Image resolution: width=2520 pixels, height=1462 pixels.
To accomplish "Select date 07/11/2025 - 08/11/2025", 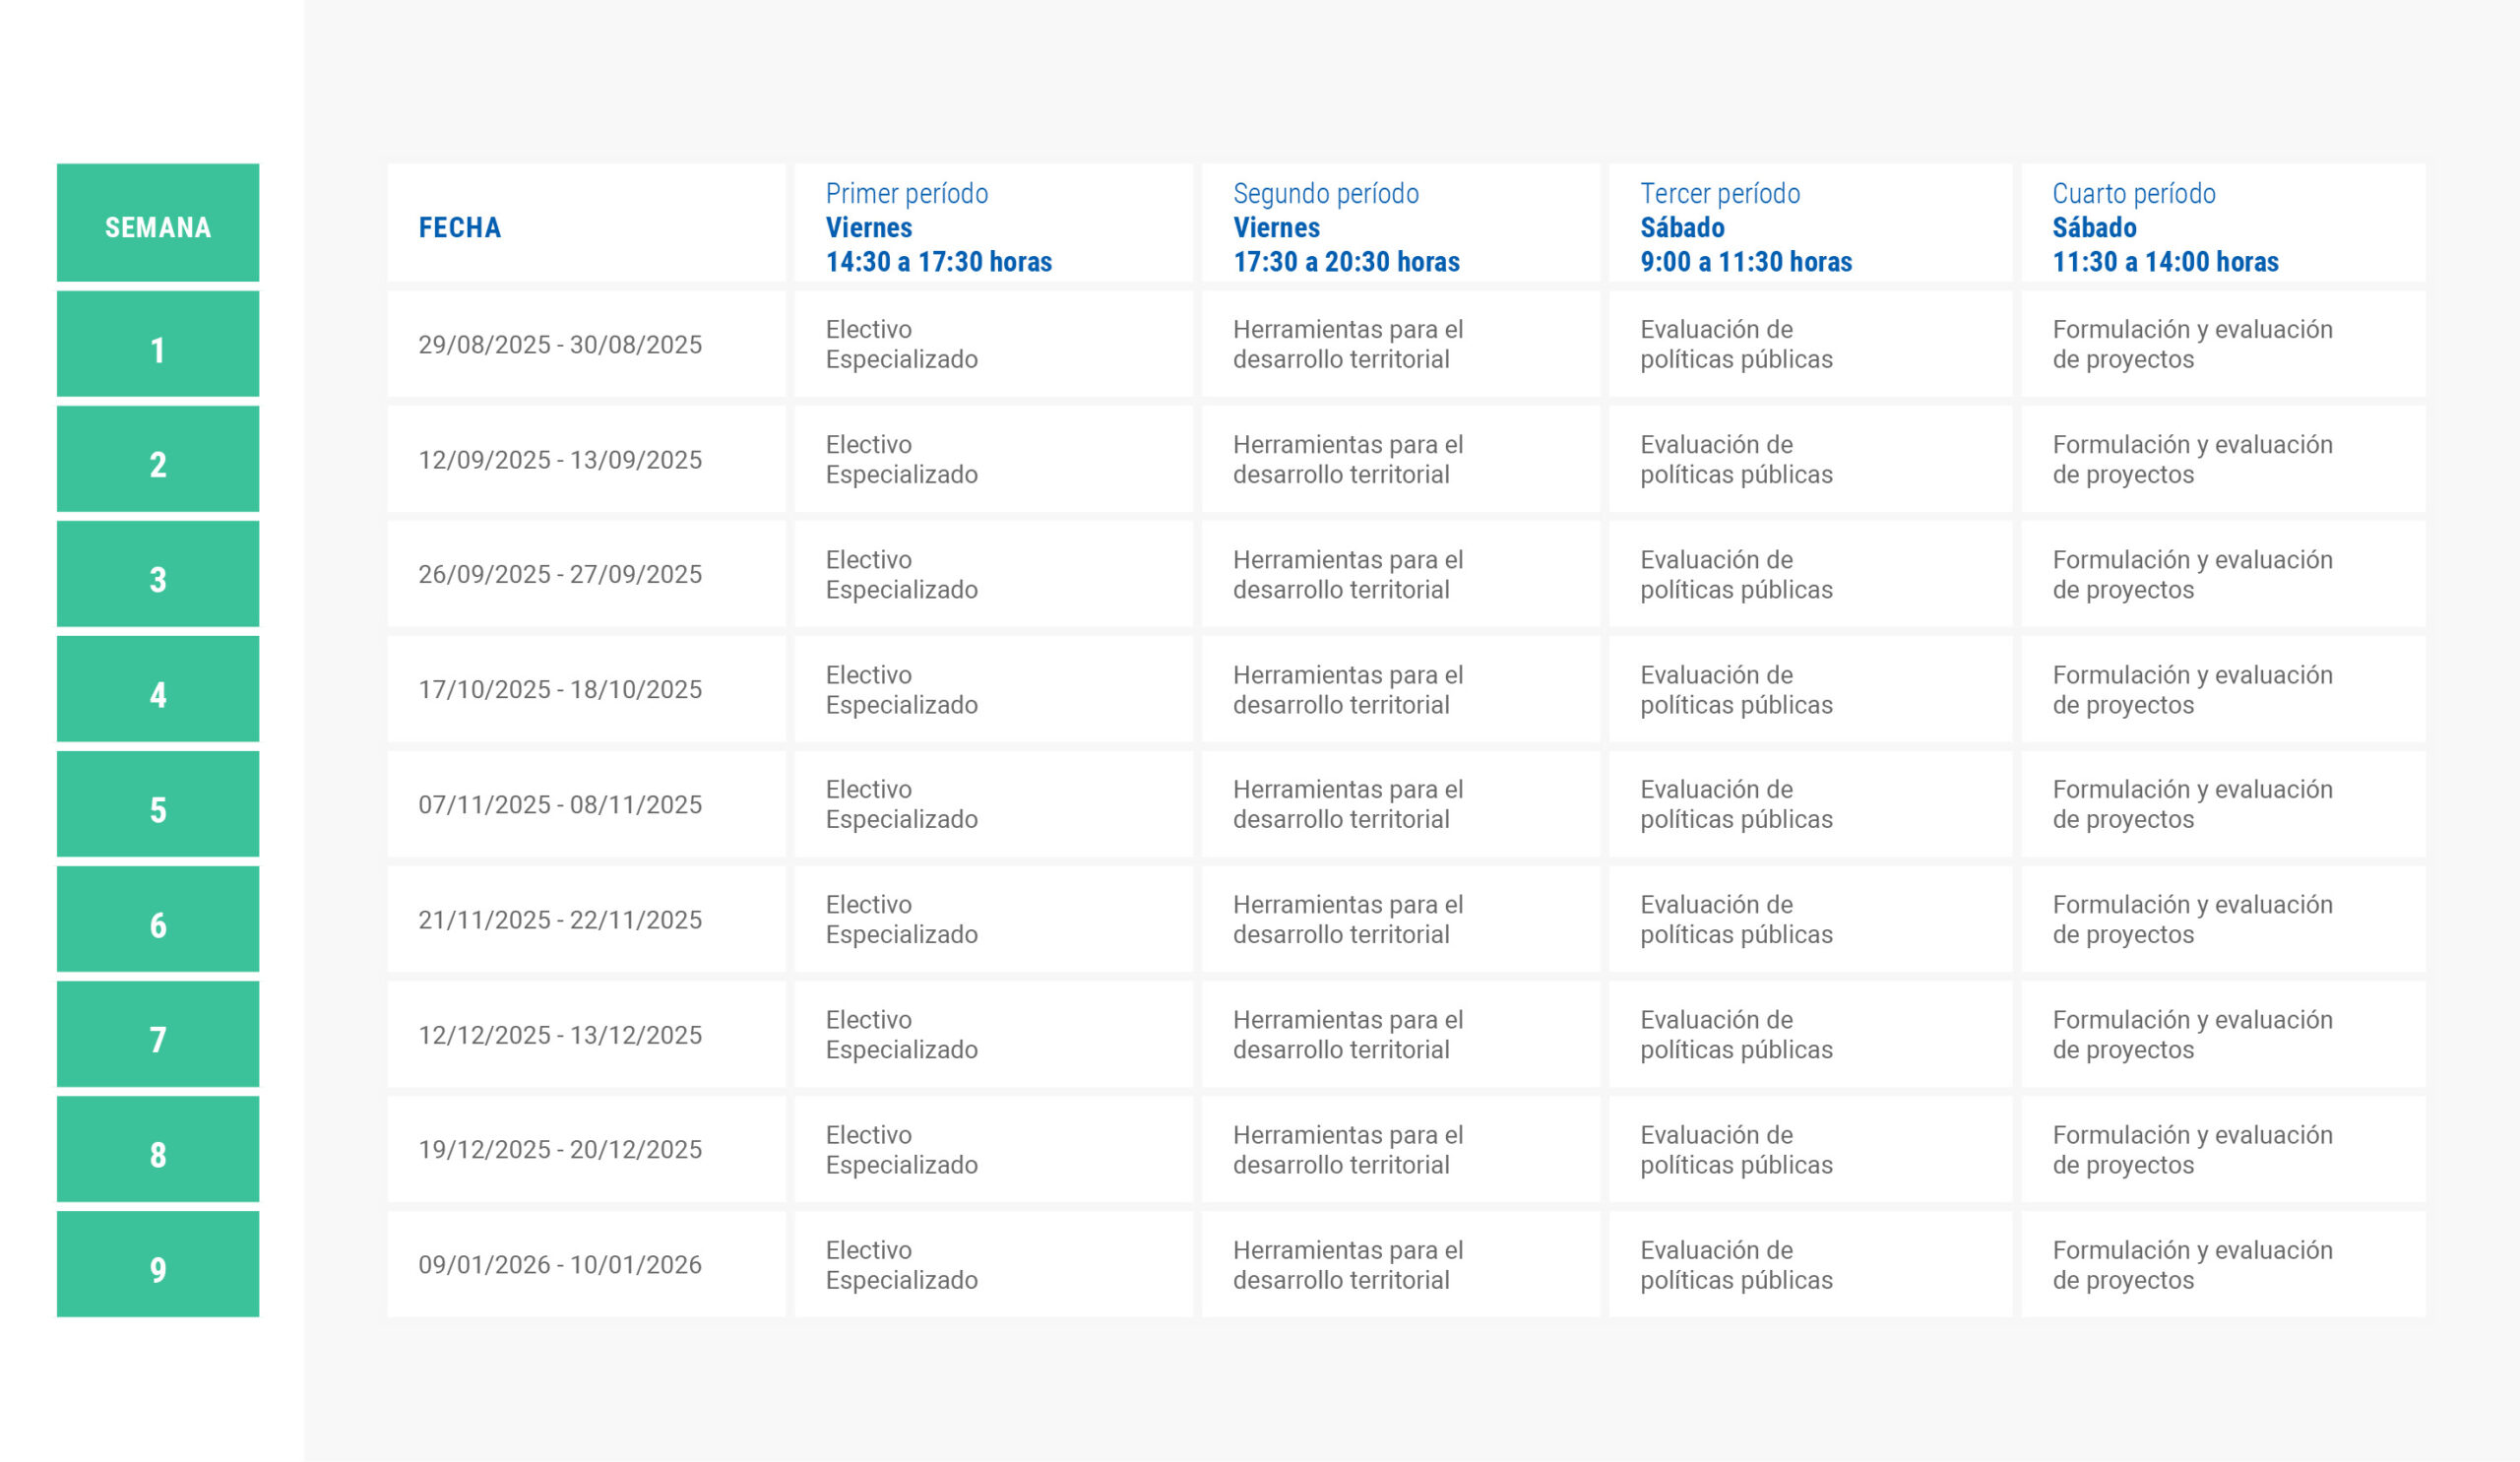I will pos(586,804).
